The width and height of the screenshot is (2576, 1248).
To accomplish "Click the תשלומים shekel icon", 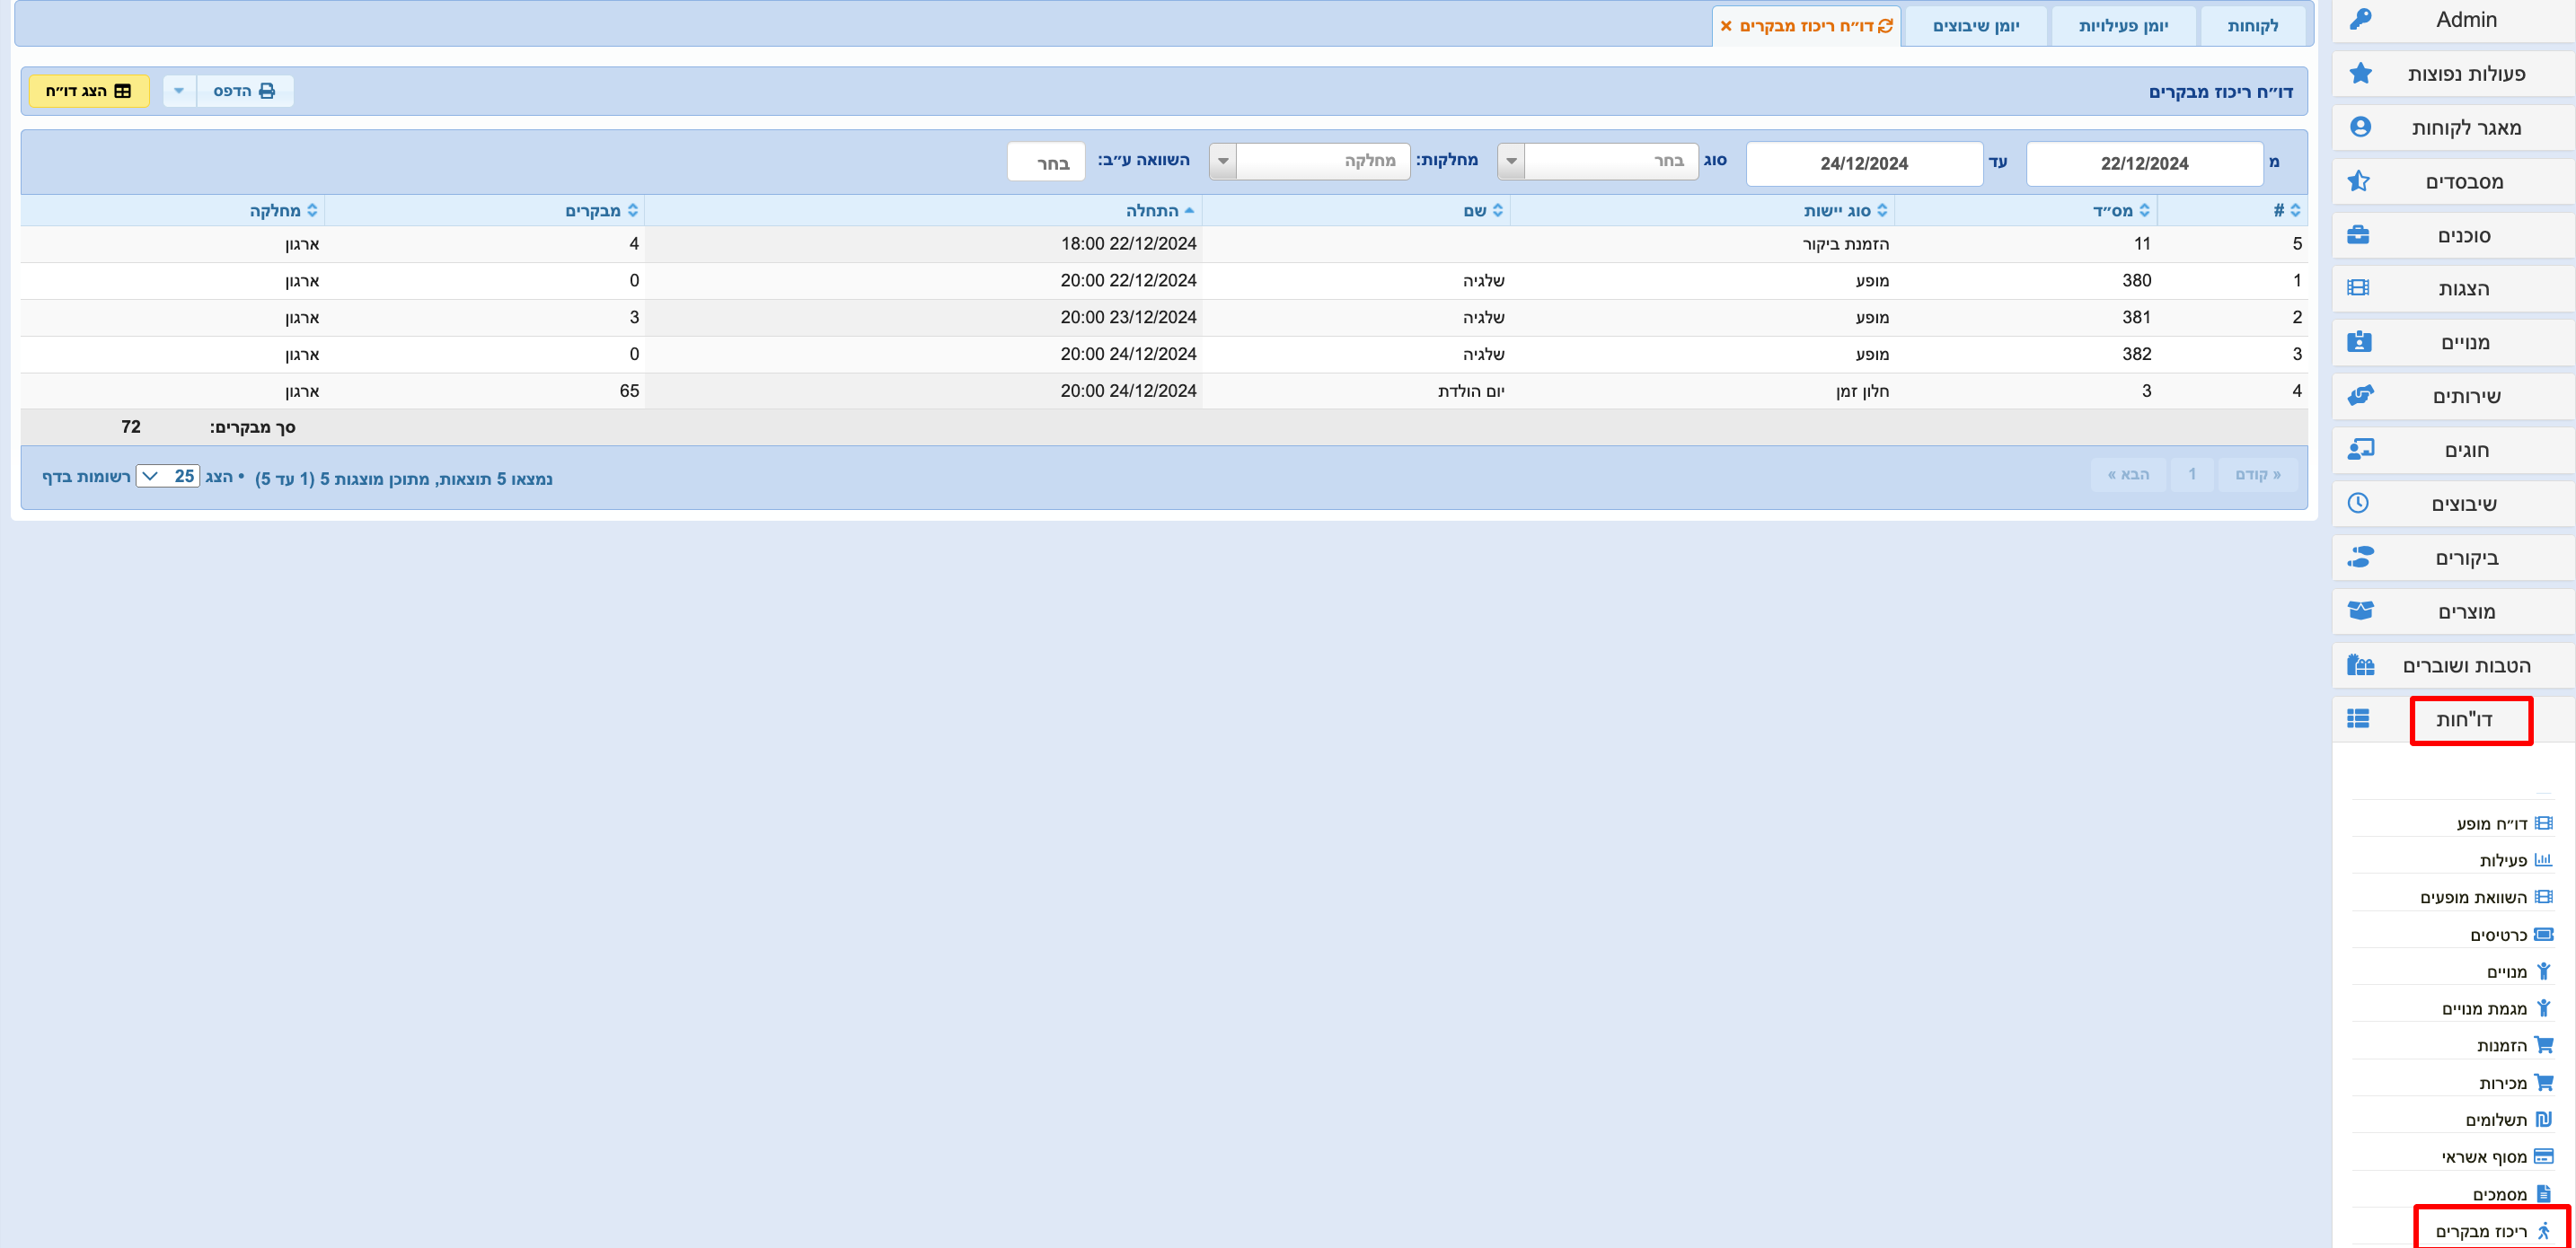I will [x=2544, y=1119].
